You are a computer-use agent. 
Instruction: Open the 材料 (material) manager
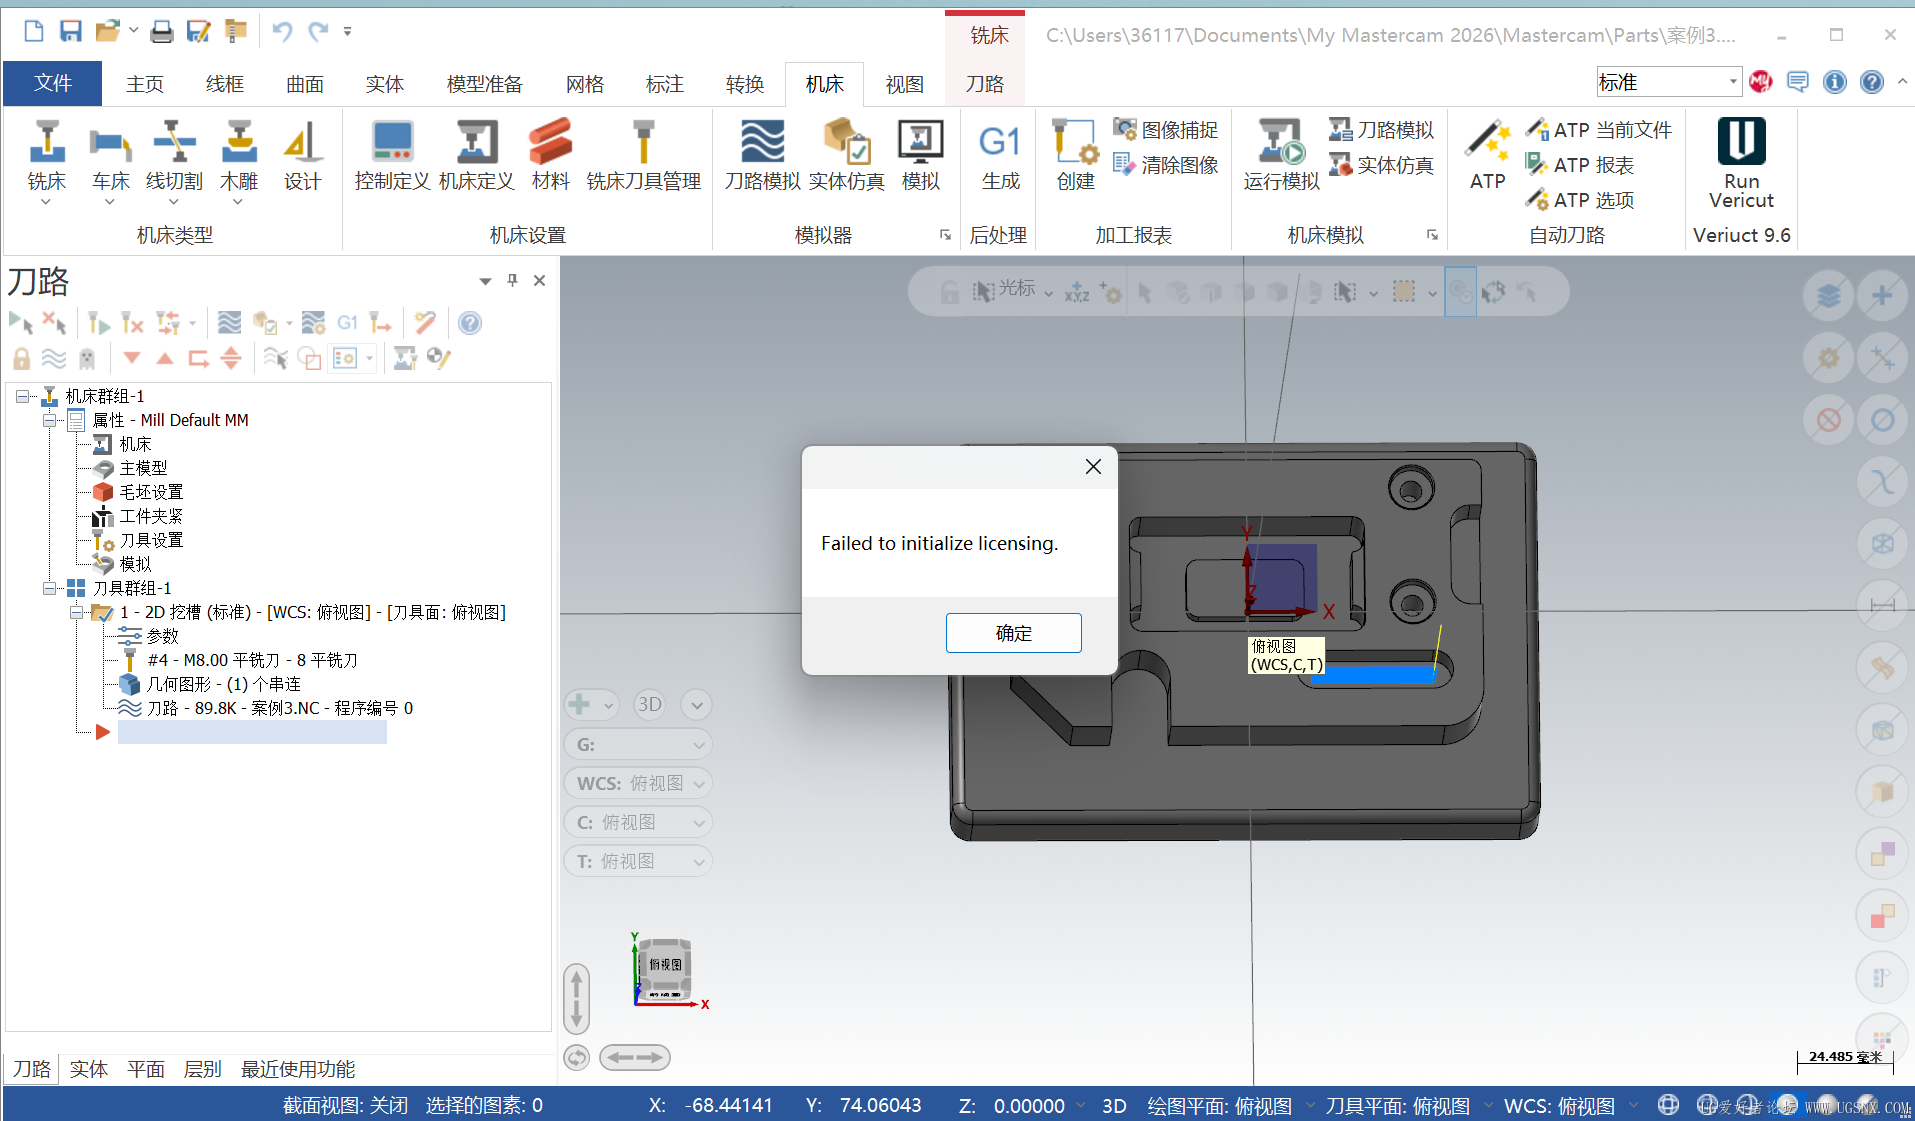[x=549, y=155]
